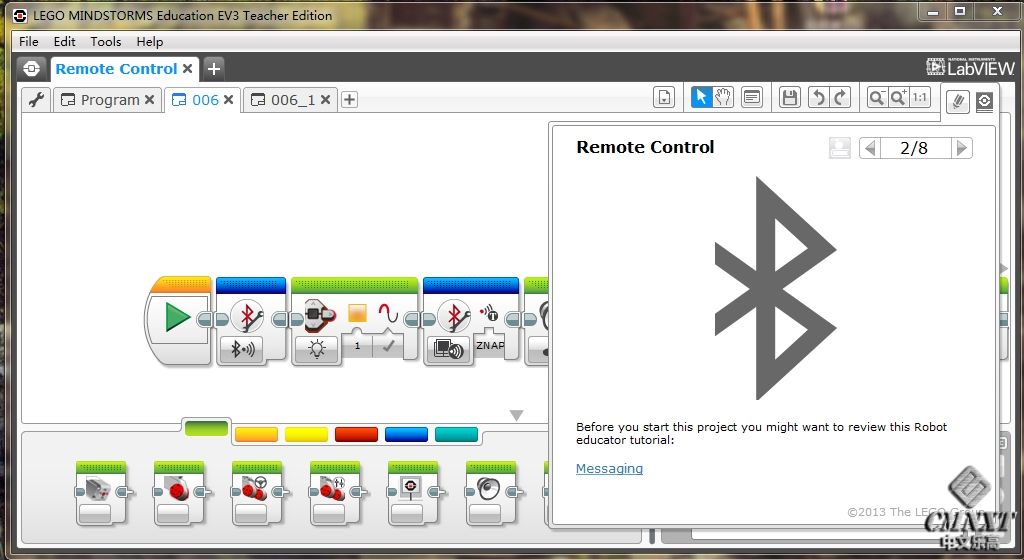The image size is (1024, 560).
Task: Toggle the content panel icon
Action: point(984,101)
